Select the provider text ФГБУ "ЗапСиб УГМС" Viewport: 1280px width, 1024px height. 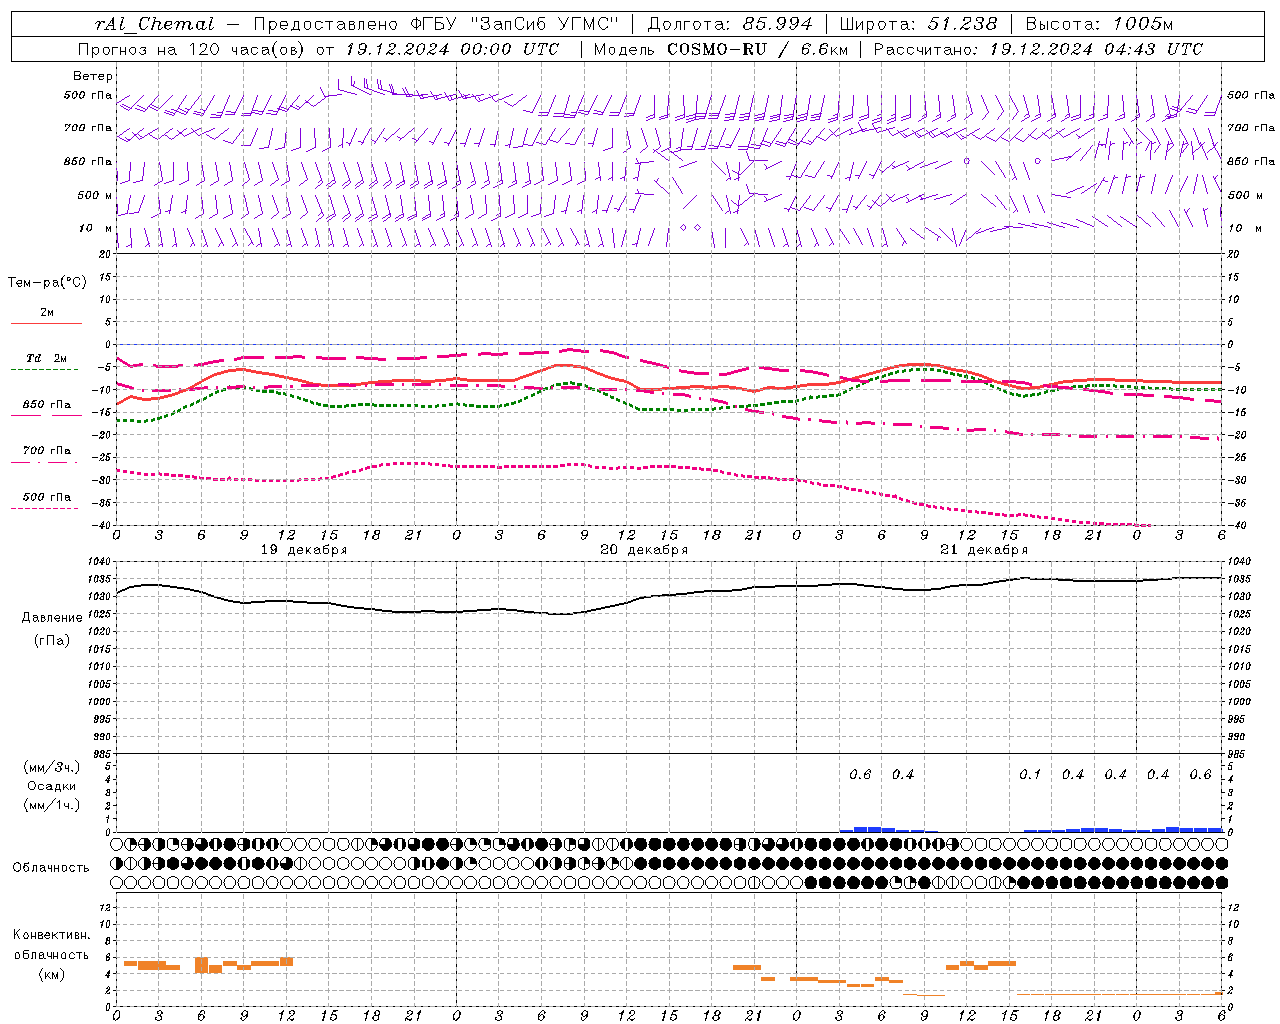tap(515, 24)
